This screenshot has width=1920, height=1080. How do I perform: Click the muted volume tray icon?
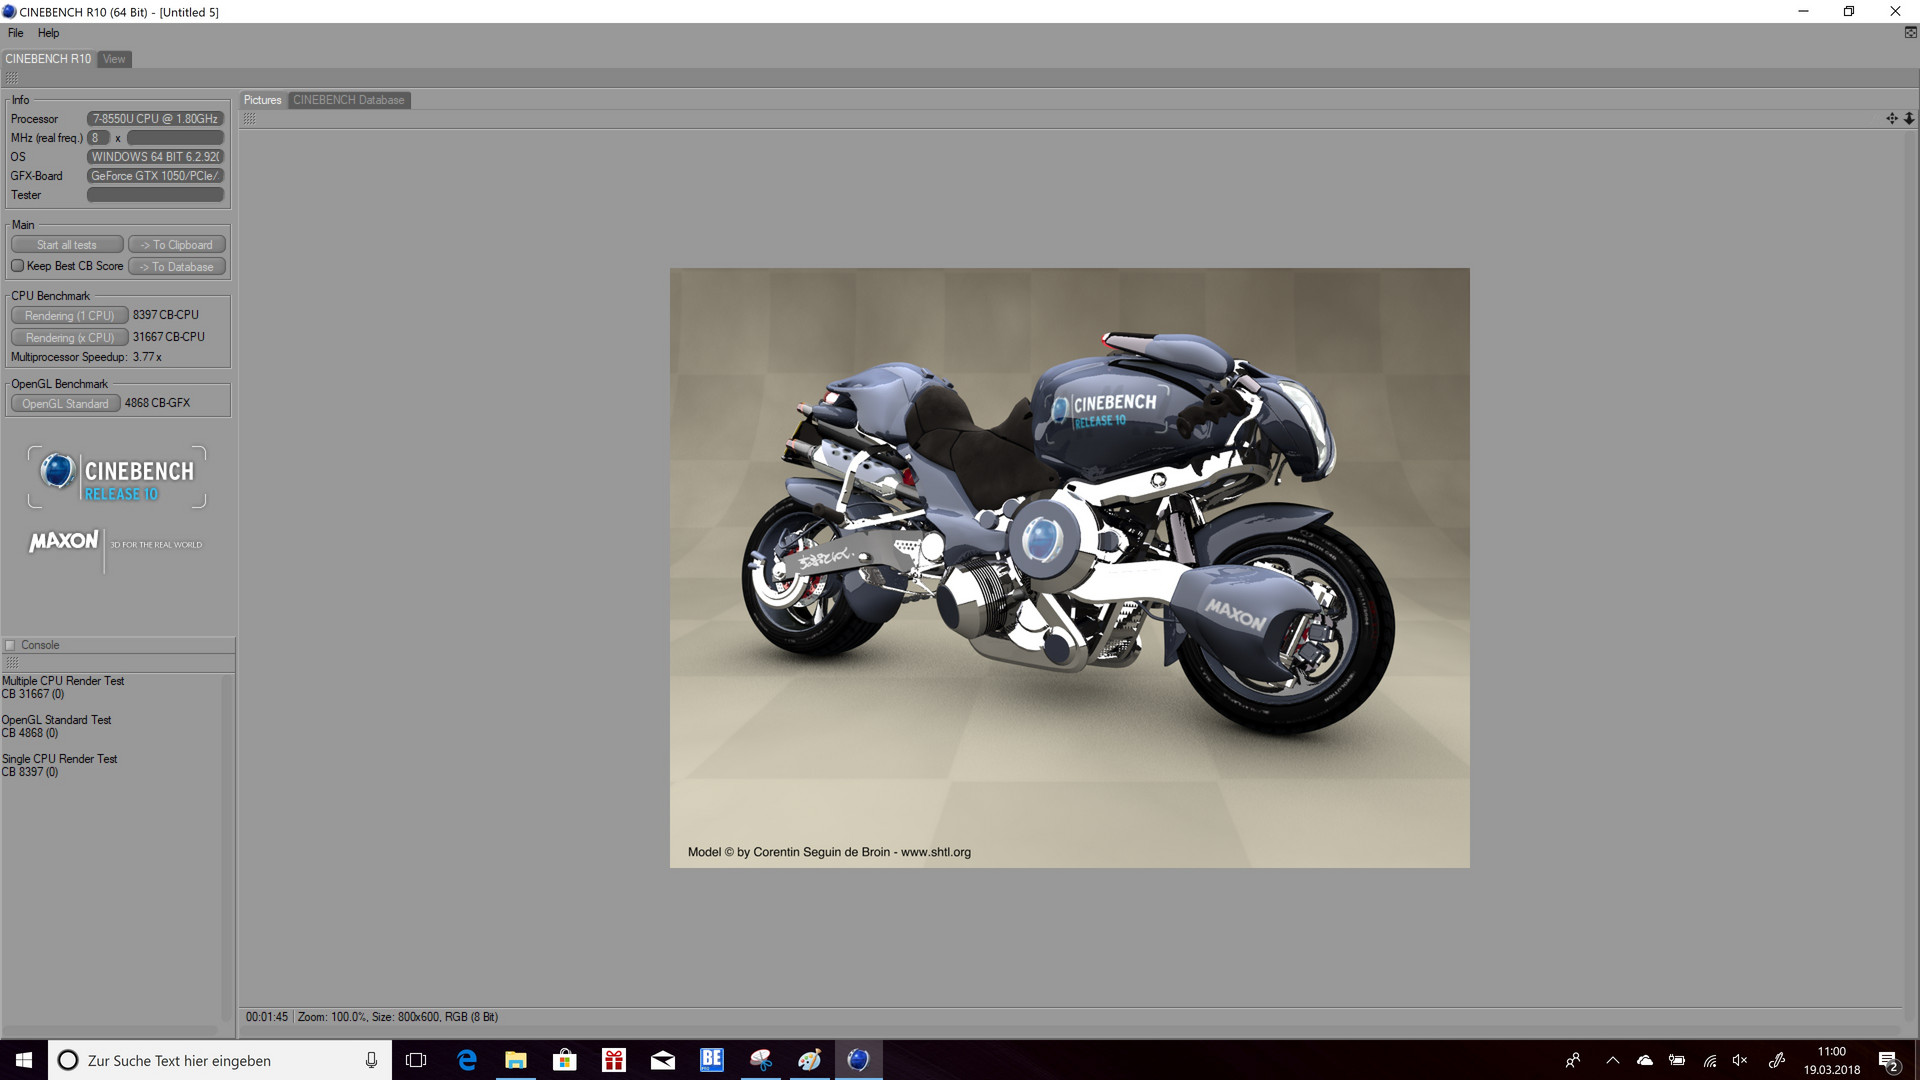pyautogui.click(x=1740, y=1060)
